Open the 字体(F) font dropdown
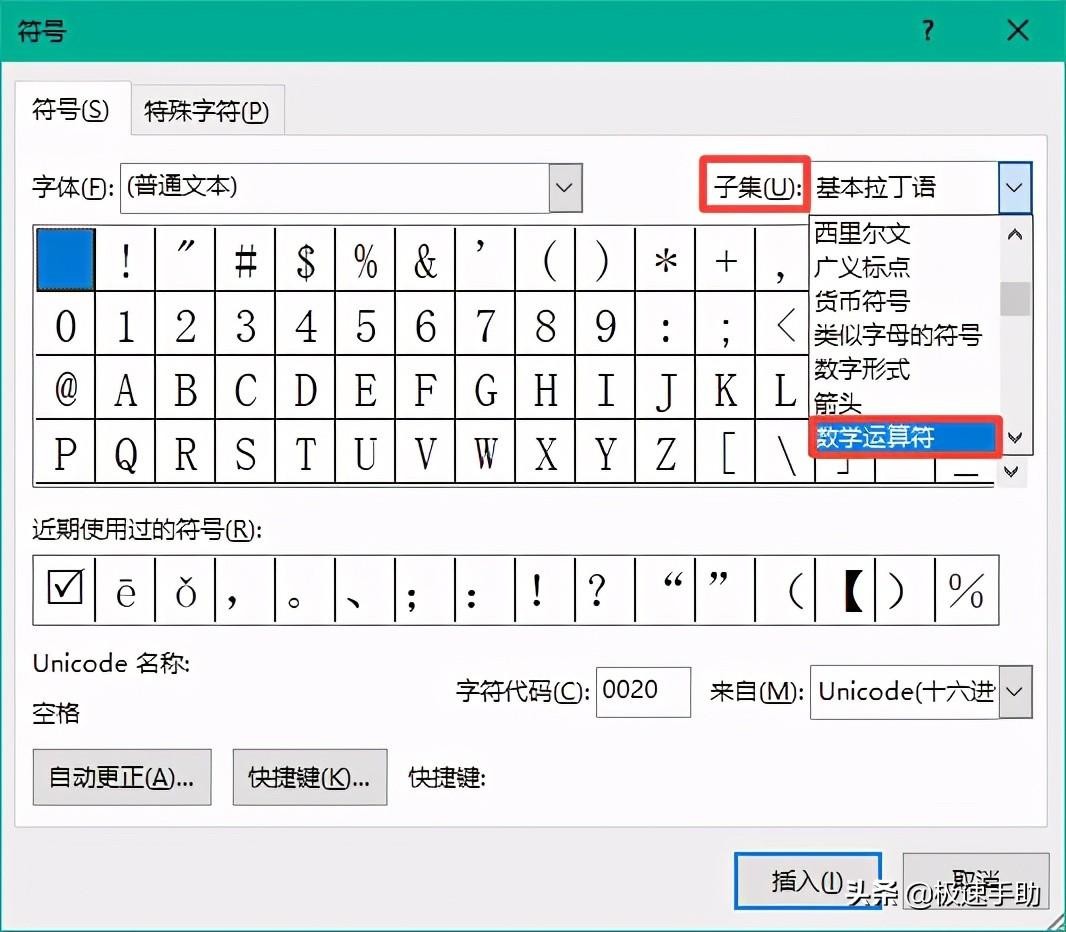Viewport: 1066px width, 932px height. pos(565,187)
